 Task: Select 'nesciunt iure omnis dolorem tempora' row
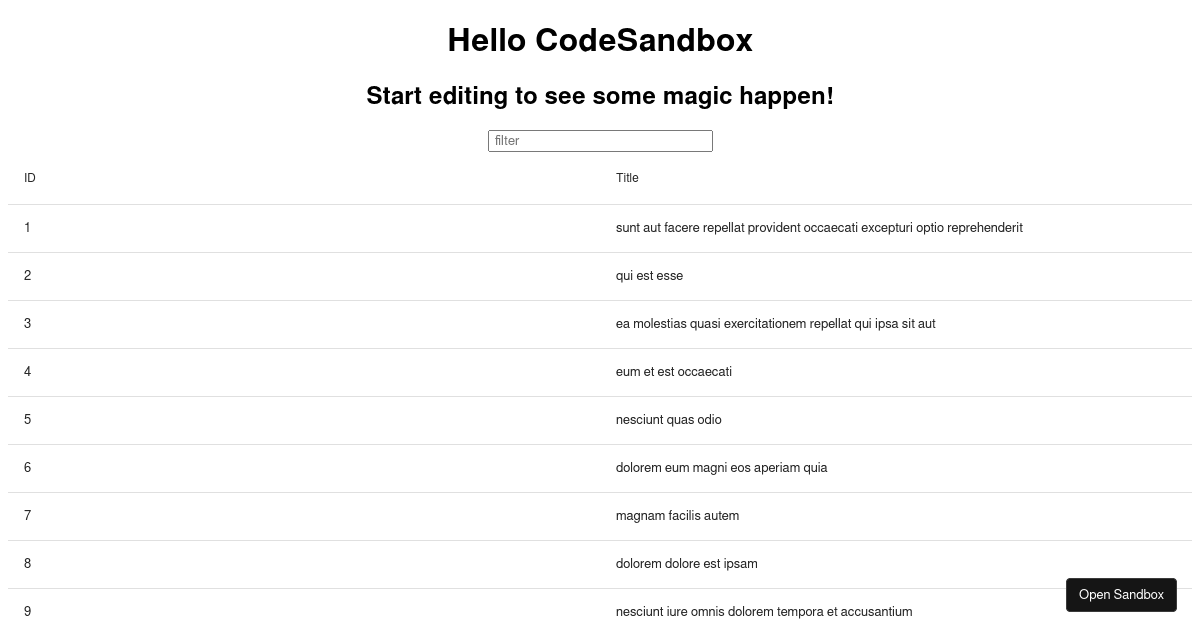click(600, 610)
